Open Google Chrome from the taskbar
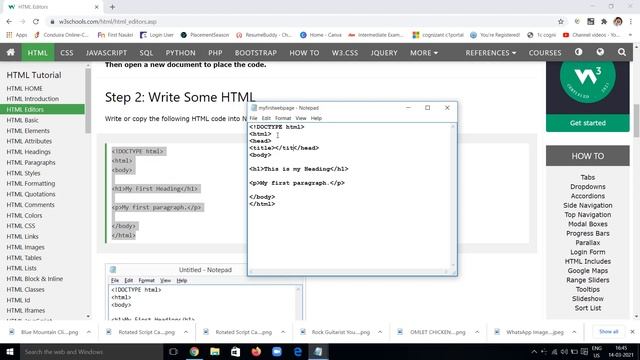Viewport: 640px width, 360px height. [194, 351]
